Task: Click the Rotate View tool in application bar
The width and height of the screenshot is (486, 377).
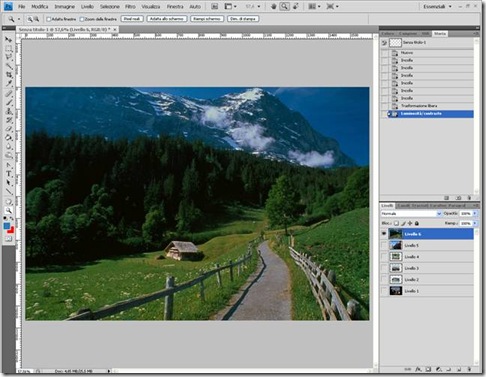Action: coord(295,6)
